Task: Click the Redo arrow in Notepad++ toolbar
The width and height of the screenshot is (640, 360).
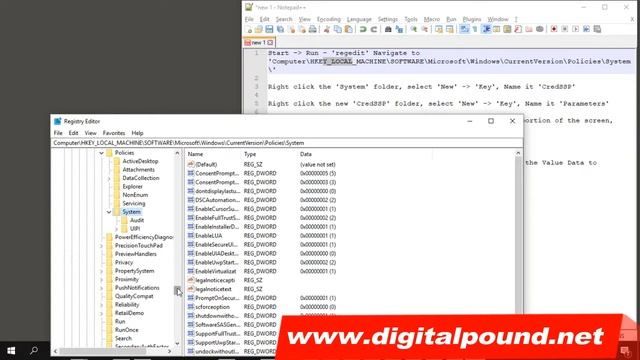Action: (373, 29)
